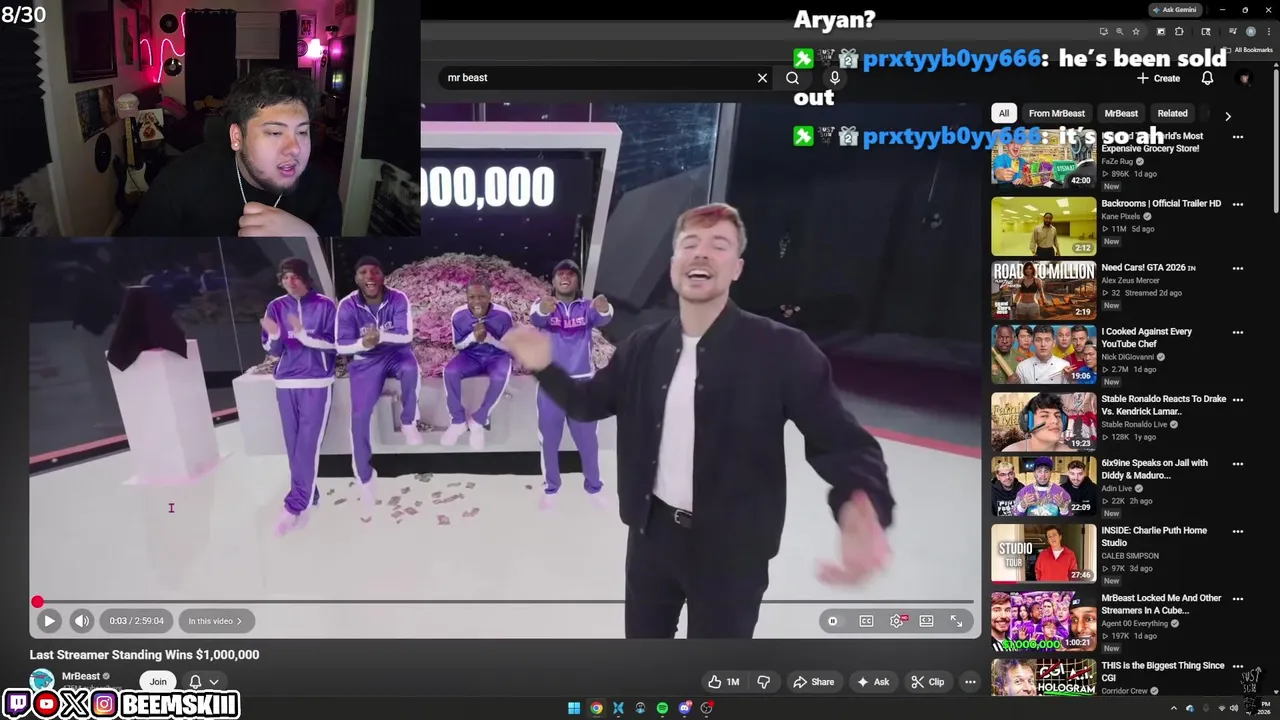Open the YouTube account avatar menu
The image size is (1280, 720).
pyautogui.click(x=1245, y=78)
